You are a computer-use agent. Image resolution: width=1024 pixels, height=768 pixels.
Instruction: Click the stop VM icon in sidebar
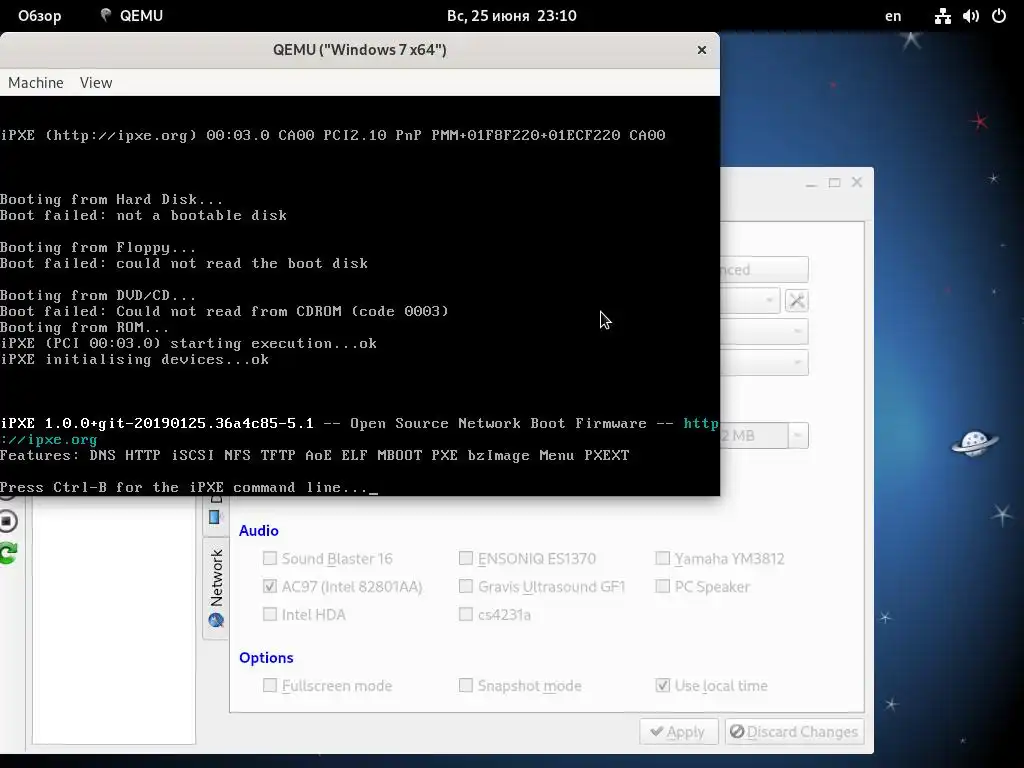[x=8, y=521]
